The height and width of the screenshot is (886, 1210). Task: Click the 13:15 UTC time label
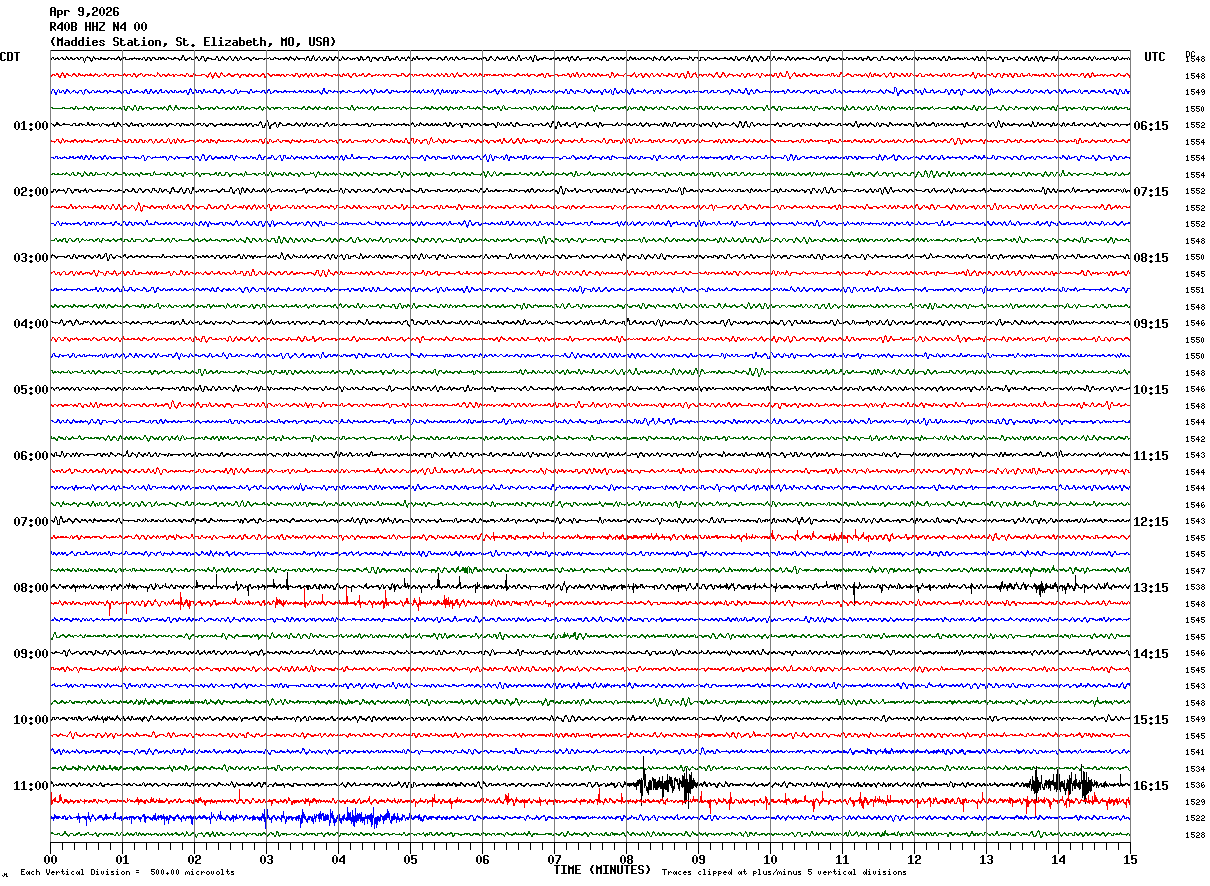tap(1151, 588)
